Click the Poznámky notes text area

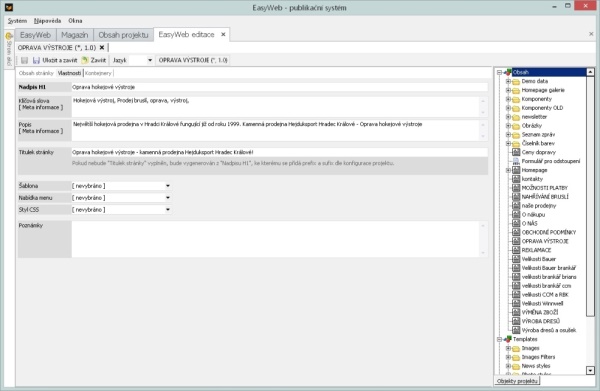click(276, 239)
